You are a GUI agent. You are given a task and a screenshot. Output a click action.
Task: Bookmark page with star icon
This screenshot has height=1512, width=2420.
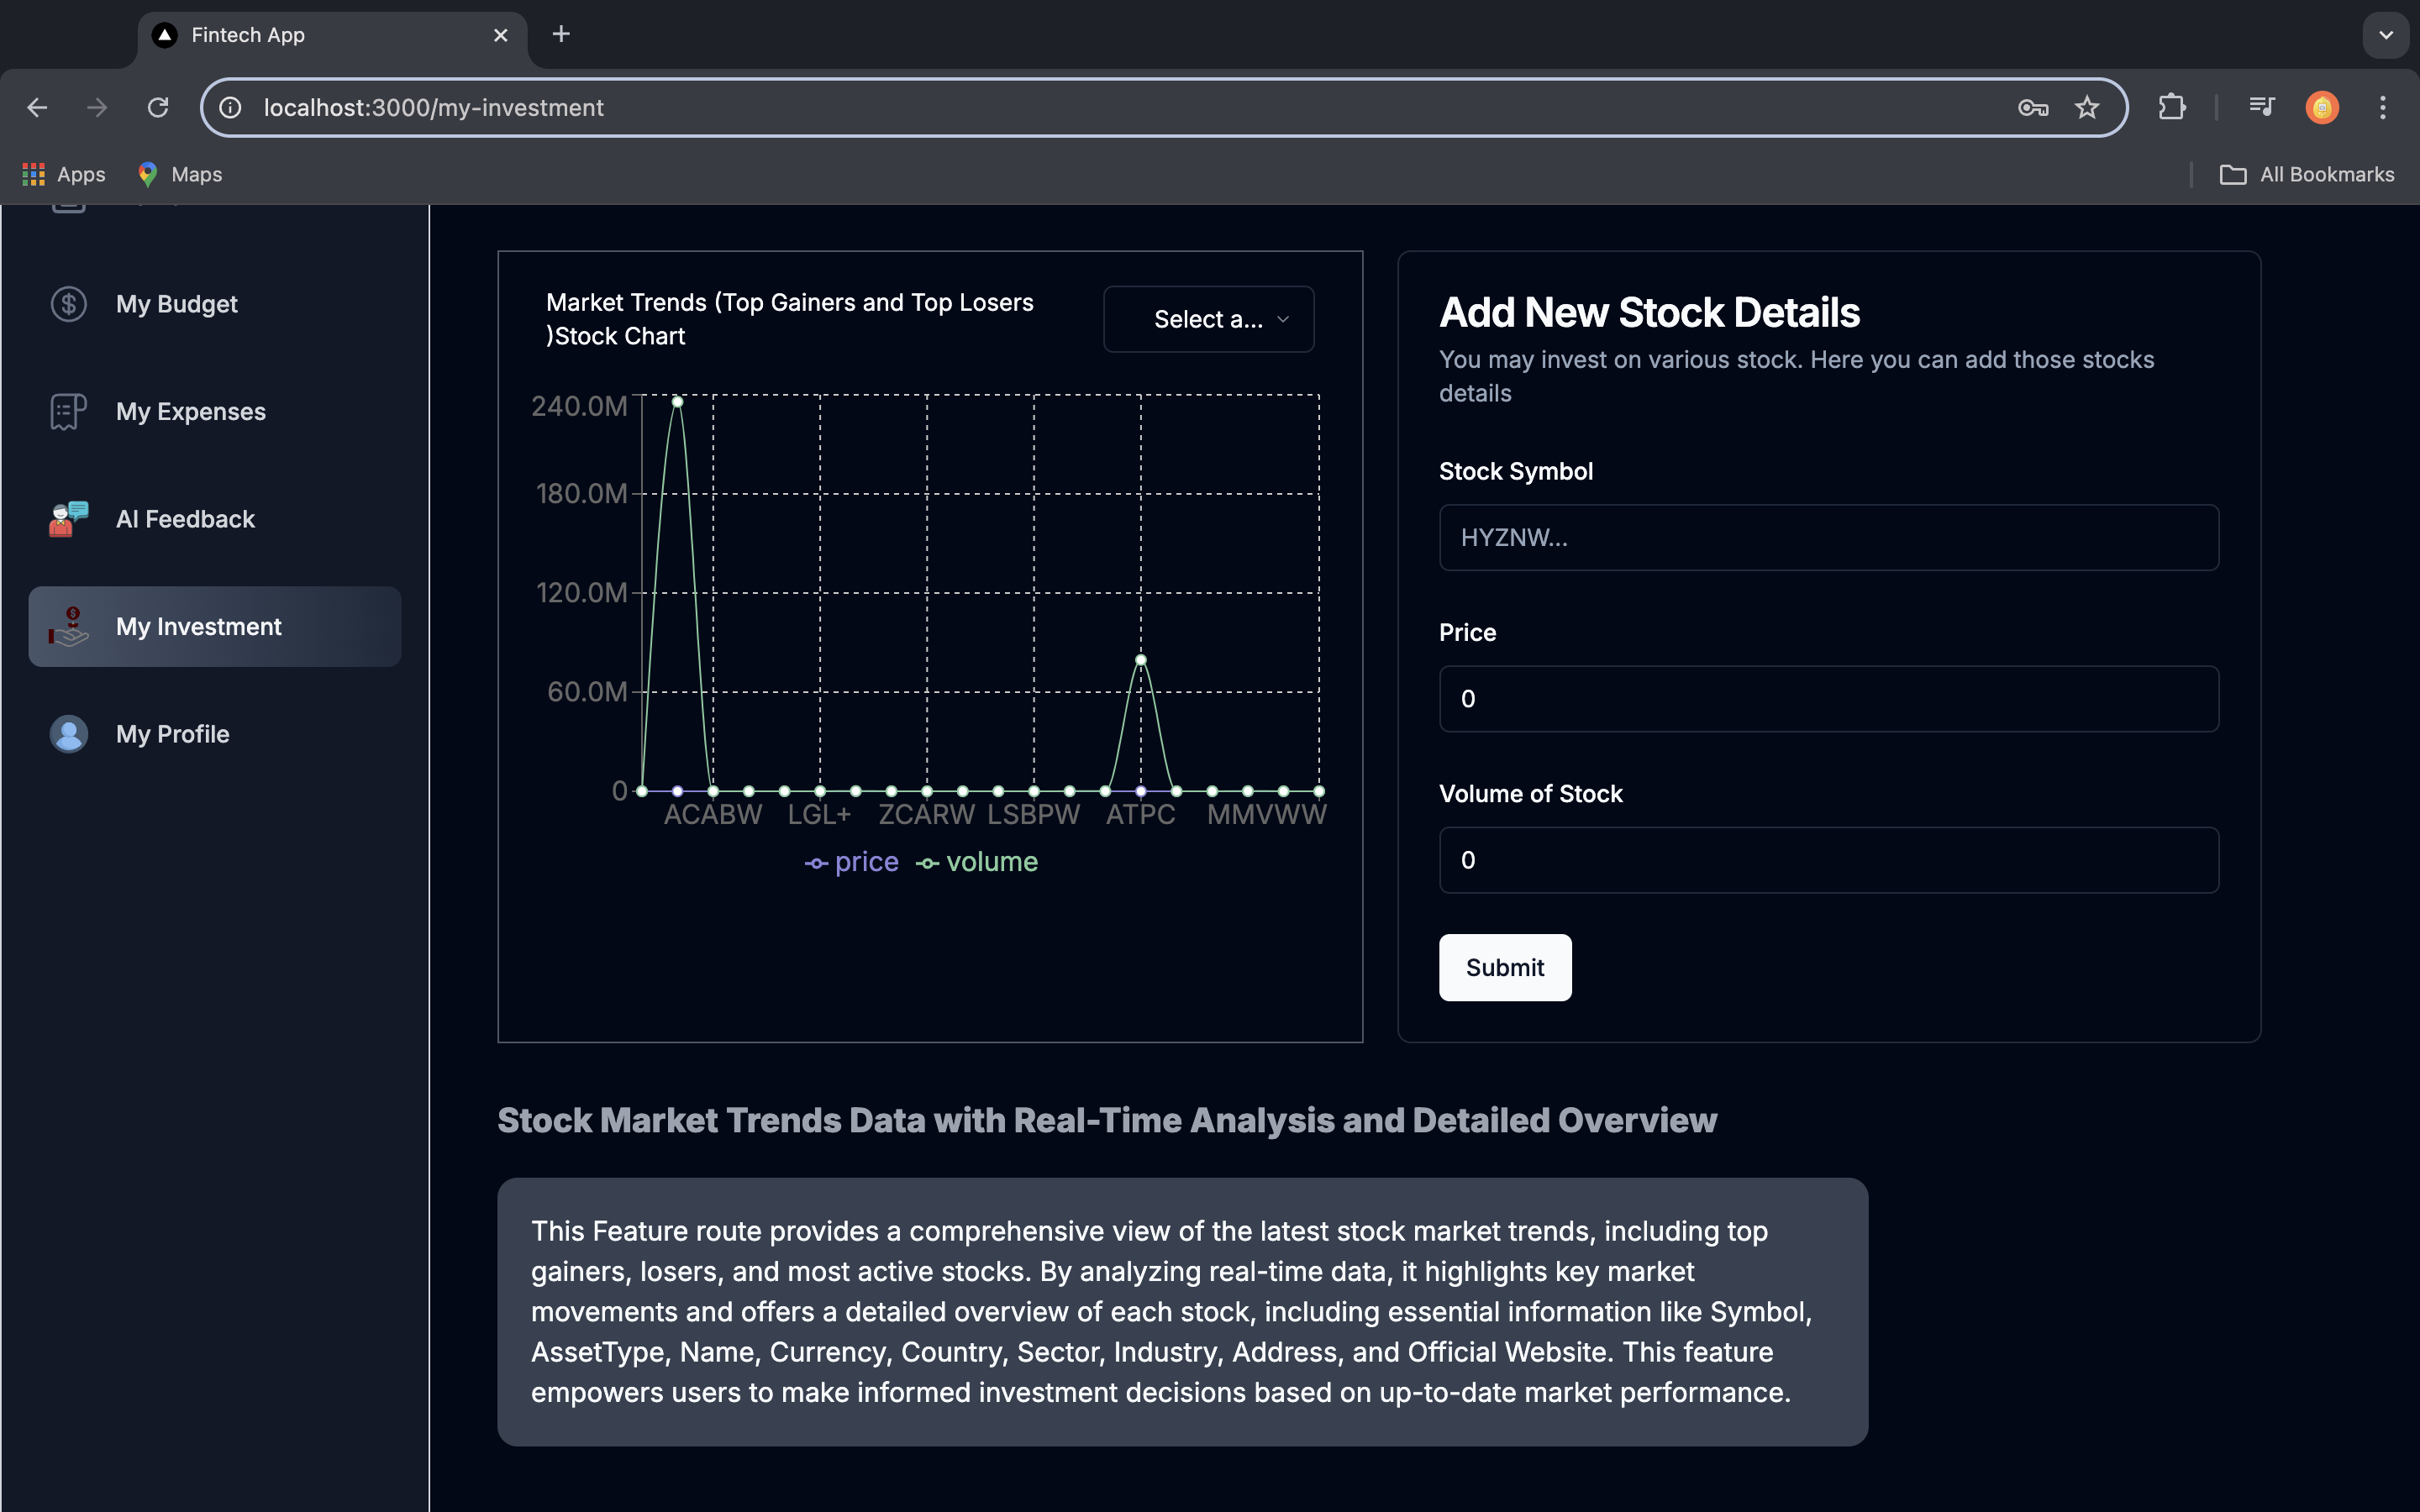[2086, 108]
